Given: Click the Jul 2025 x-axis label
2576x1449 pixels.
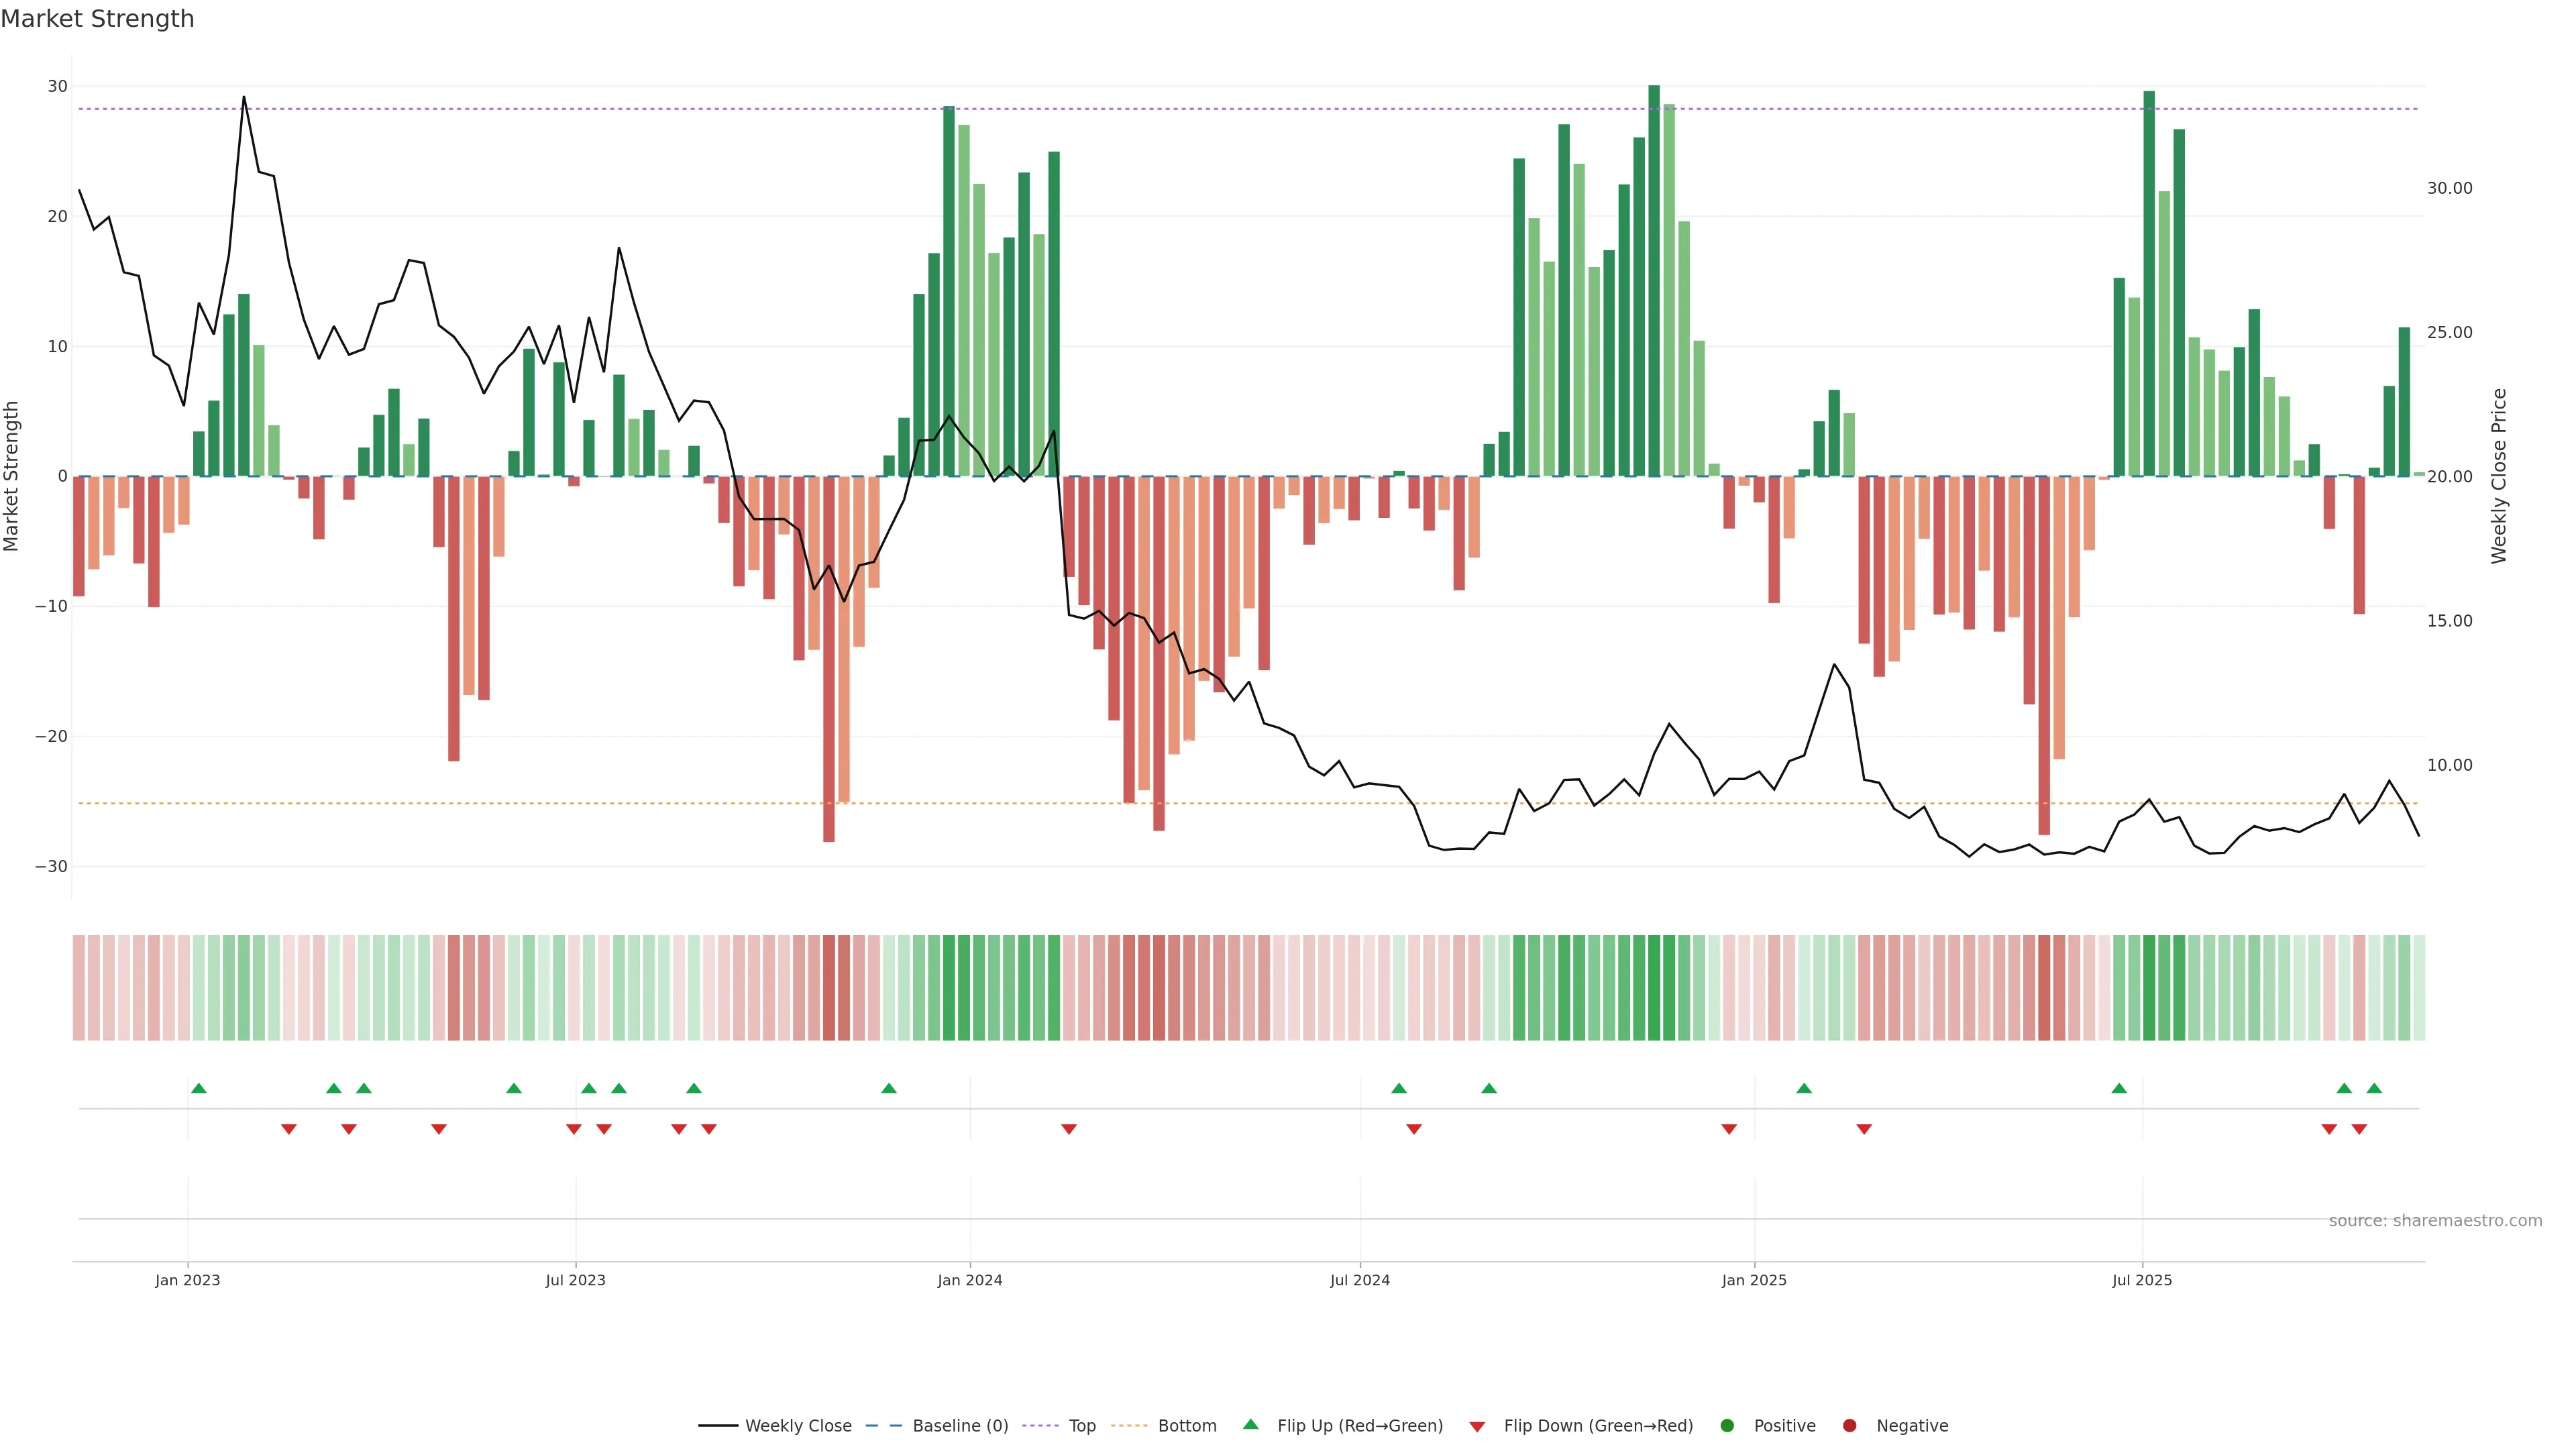Looking at the screenshot, I should (2142, 1280).
